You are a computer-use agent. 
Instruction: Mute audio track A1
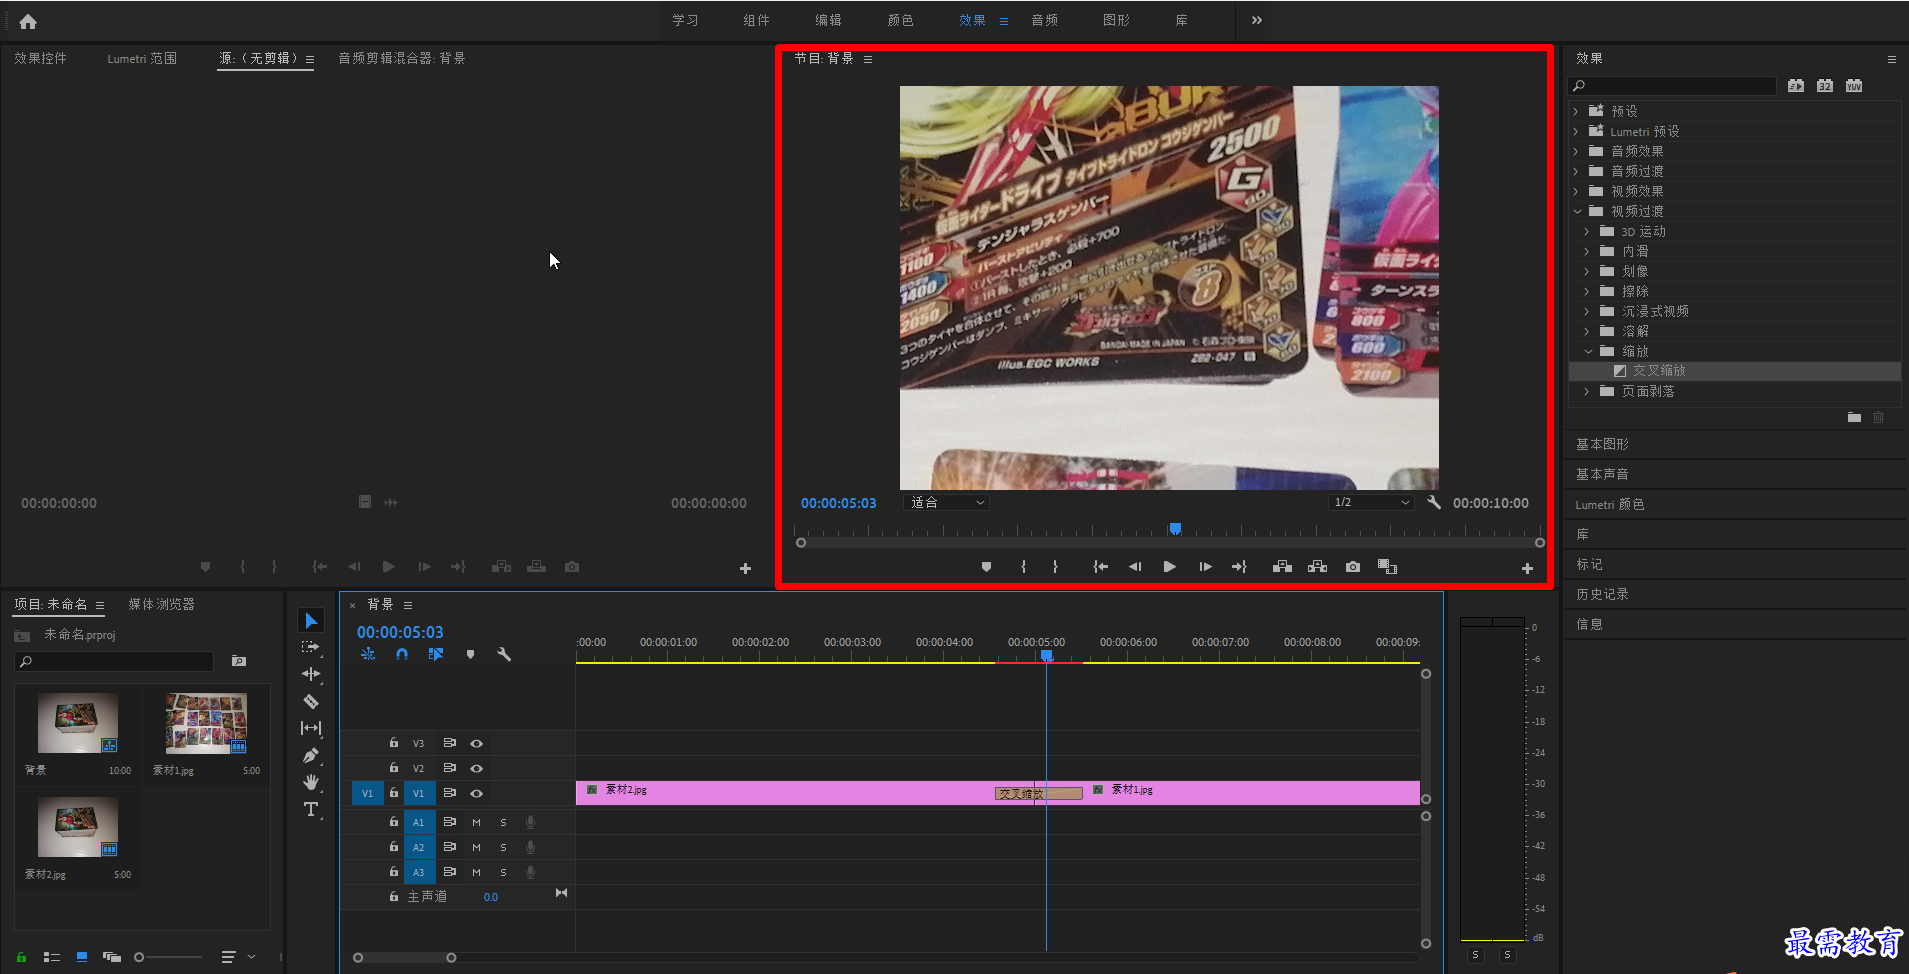click(476, 822)
